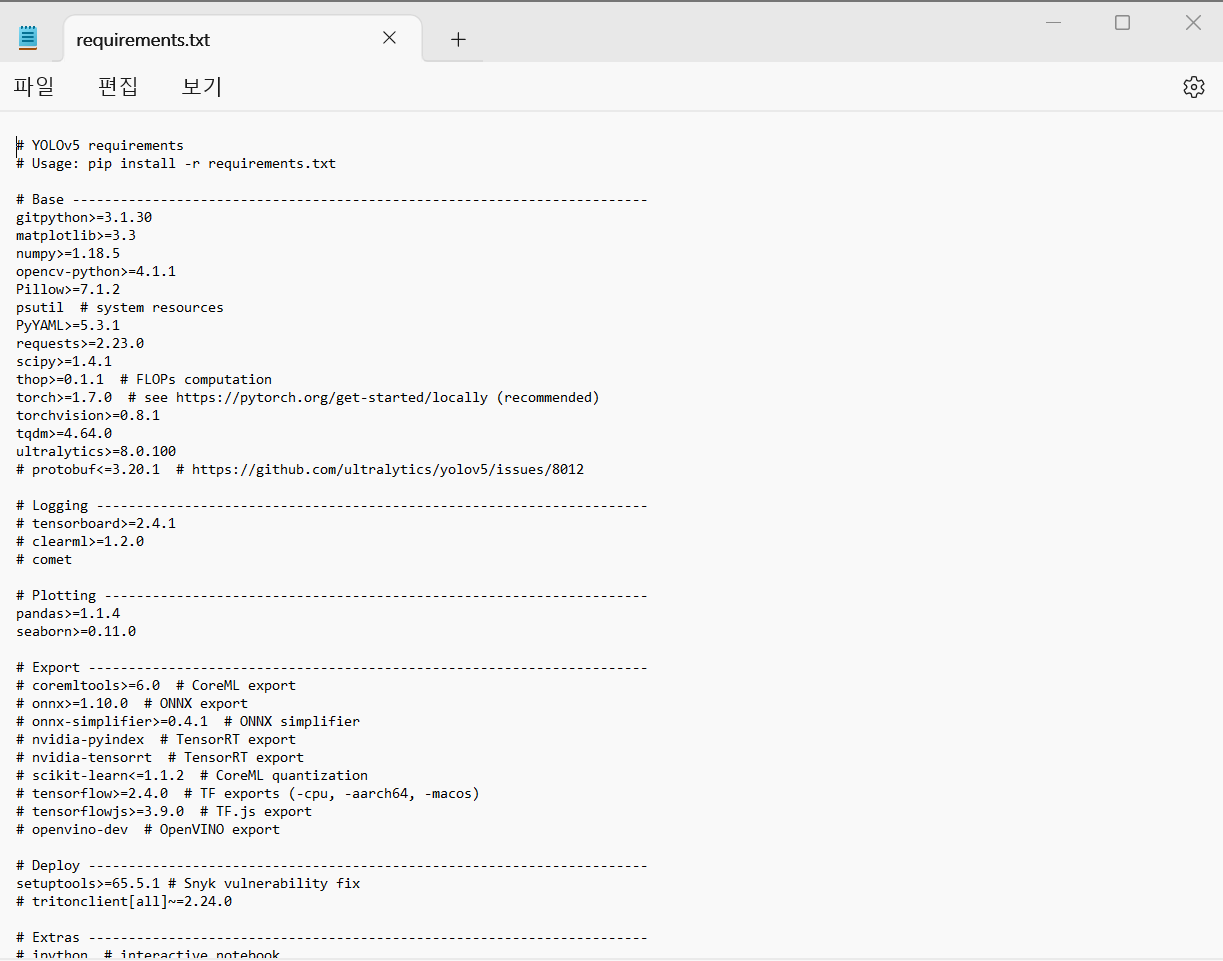Click the 'gitpython>=3.1.30' line
Screen dimensions: 1223x961
pos(84,217)
